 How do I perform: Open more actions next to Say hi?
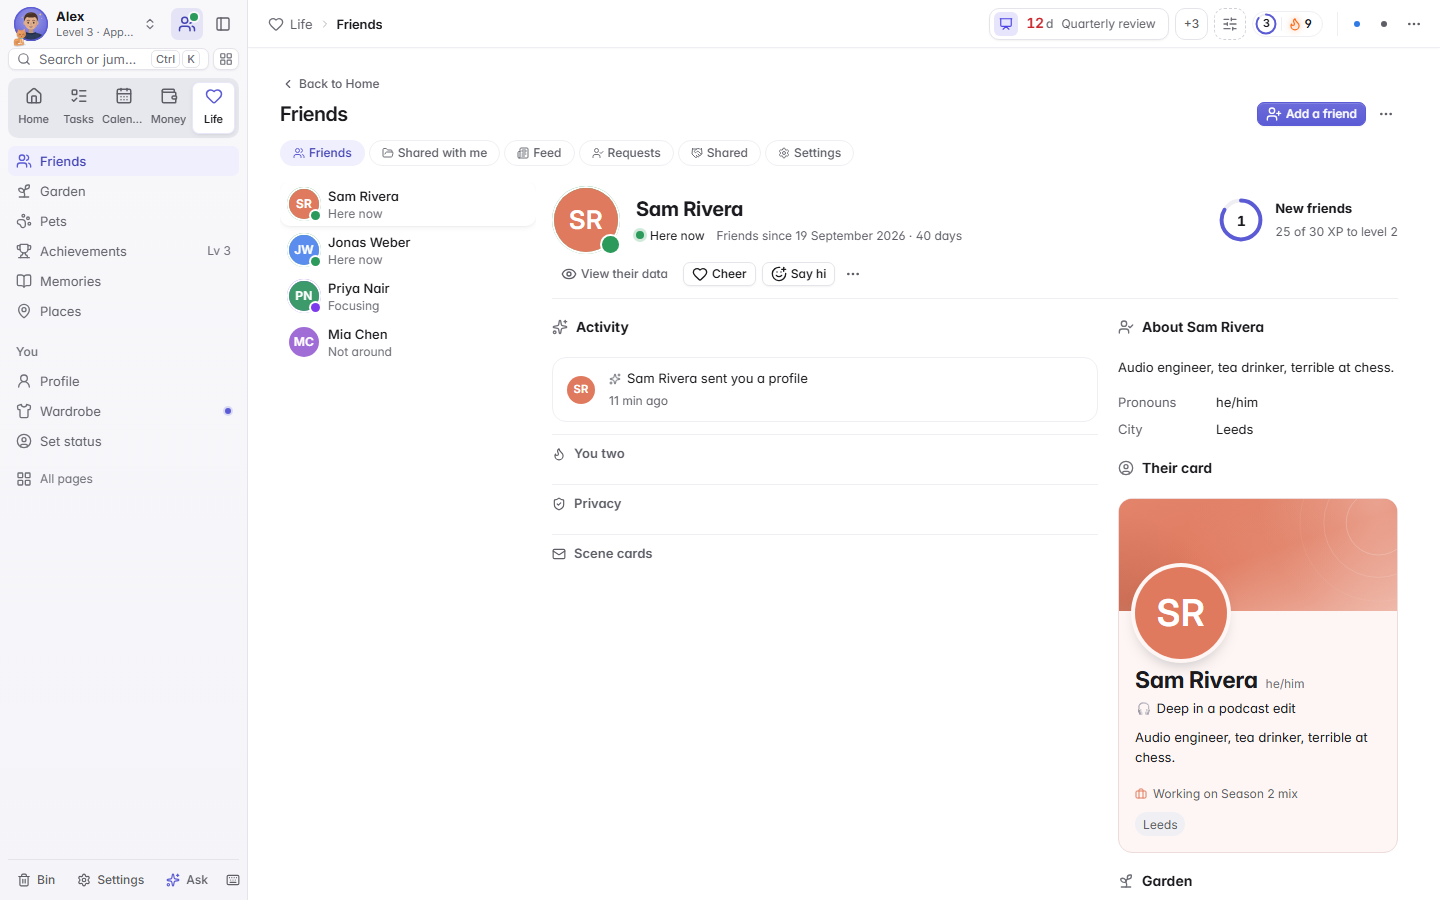point(853,274)
